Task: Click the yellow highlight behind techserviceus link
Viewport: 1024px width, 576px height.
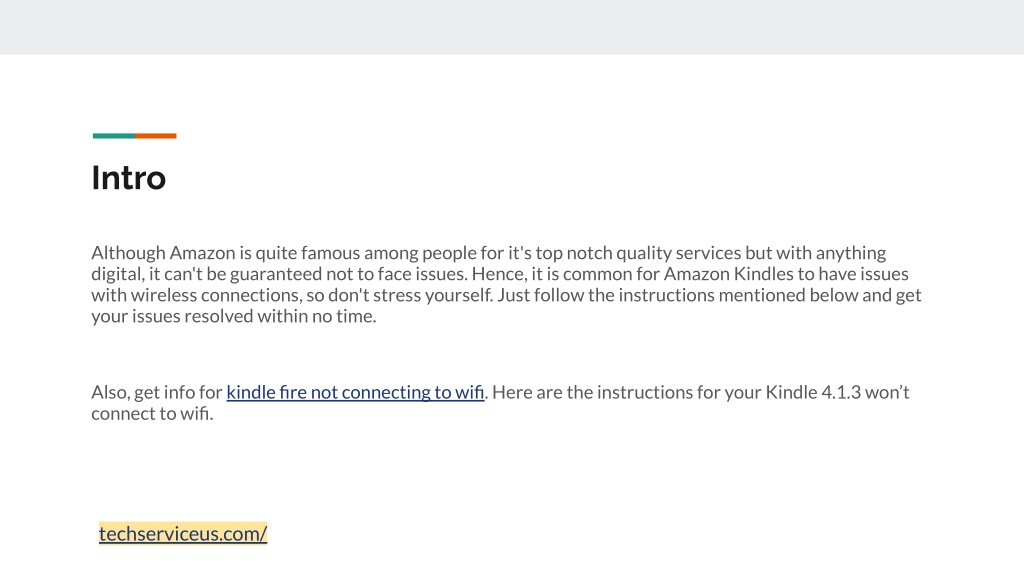Action: [x=183, y=533]
